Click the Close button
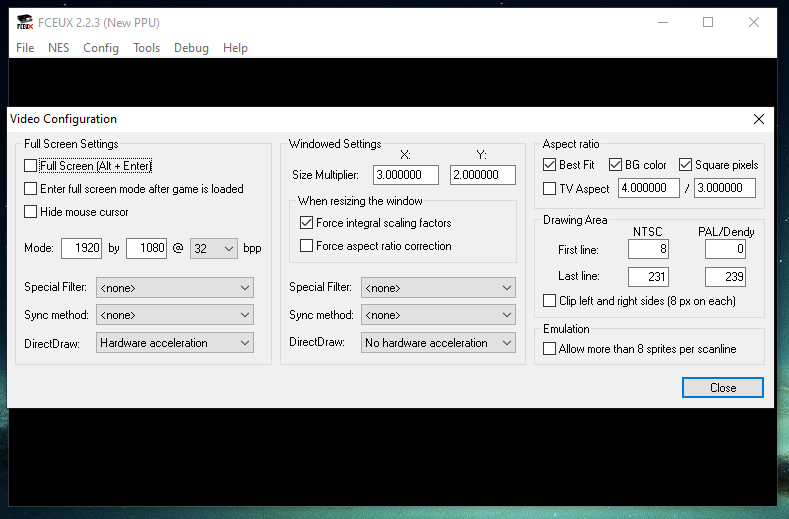The image size is (789, 519). [722, 388]
